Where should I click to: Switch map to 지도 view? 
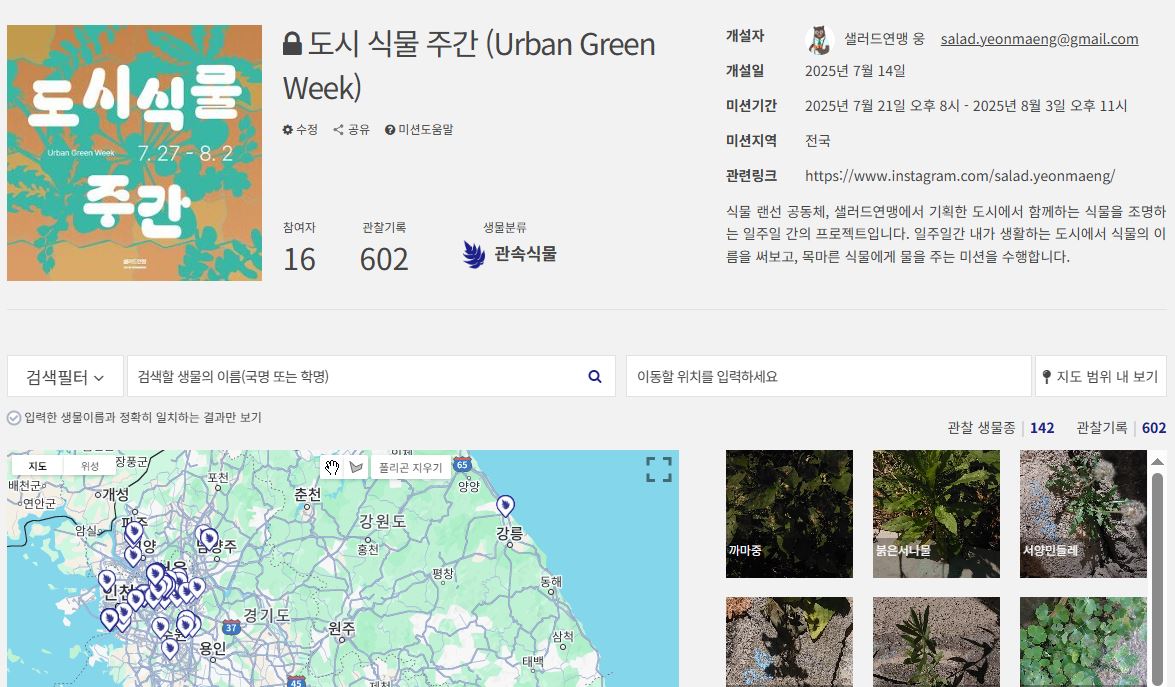coord(37,466)
